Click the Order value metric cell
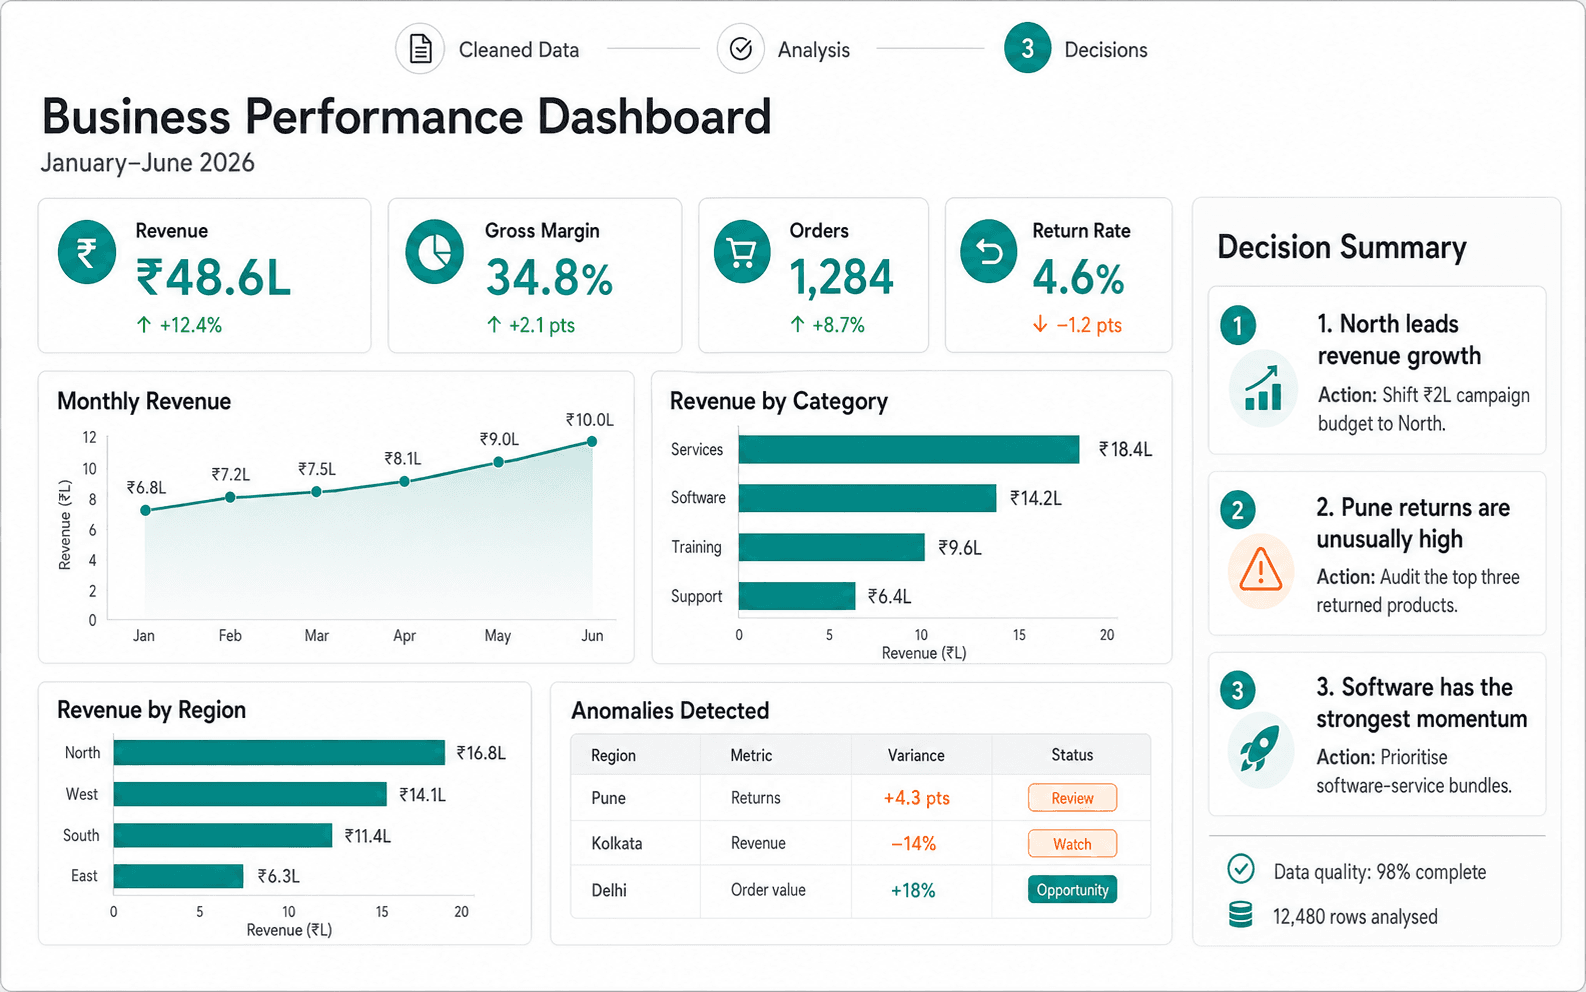This screenshot has height=992, width=1586. click(x=768, y=890)
